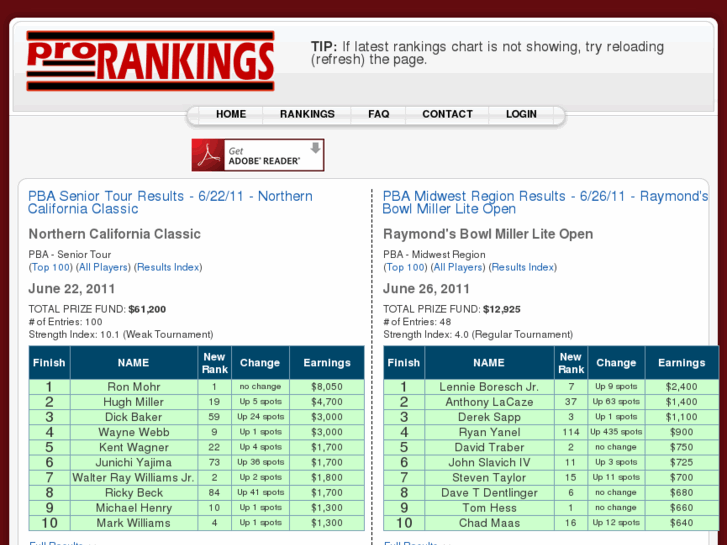Select the name Michael Henry
The width and height of the screenshot is (727, 545).
(134, 508)
